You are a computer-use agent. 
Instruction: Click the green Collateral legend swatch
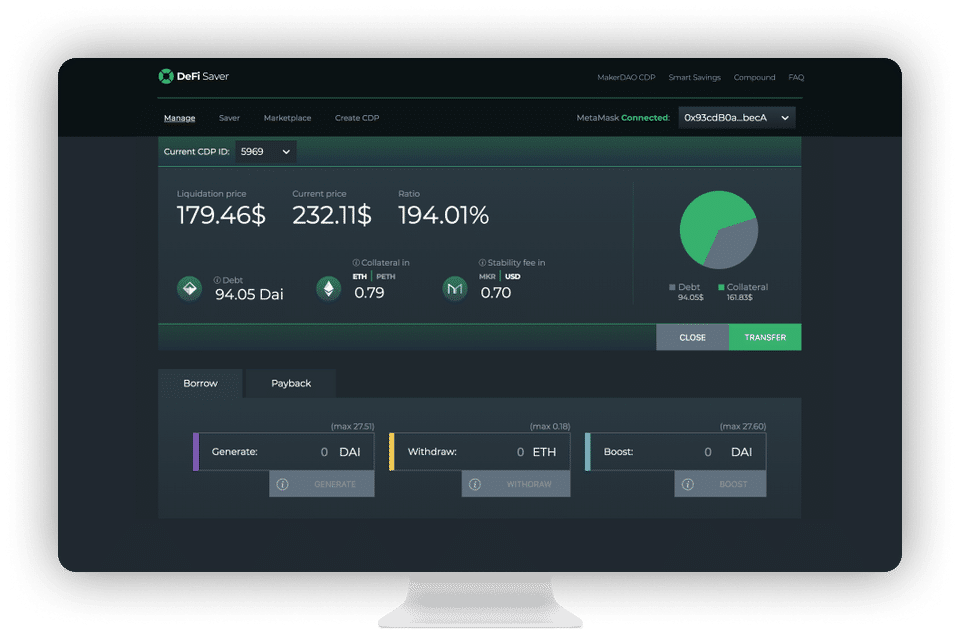(721, 287)
